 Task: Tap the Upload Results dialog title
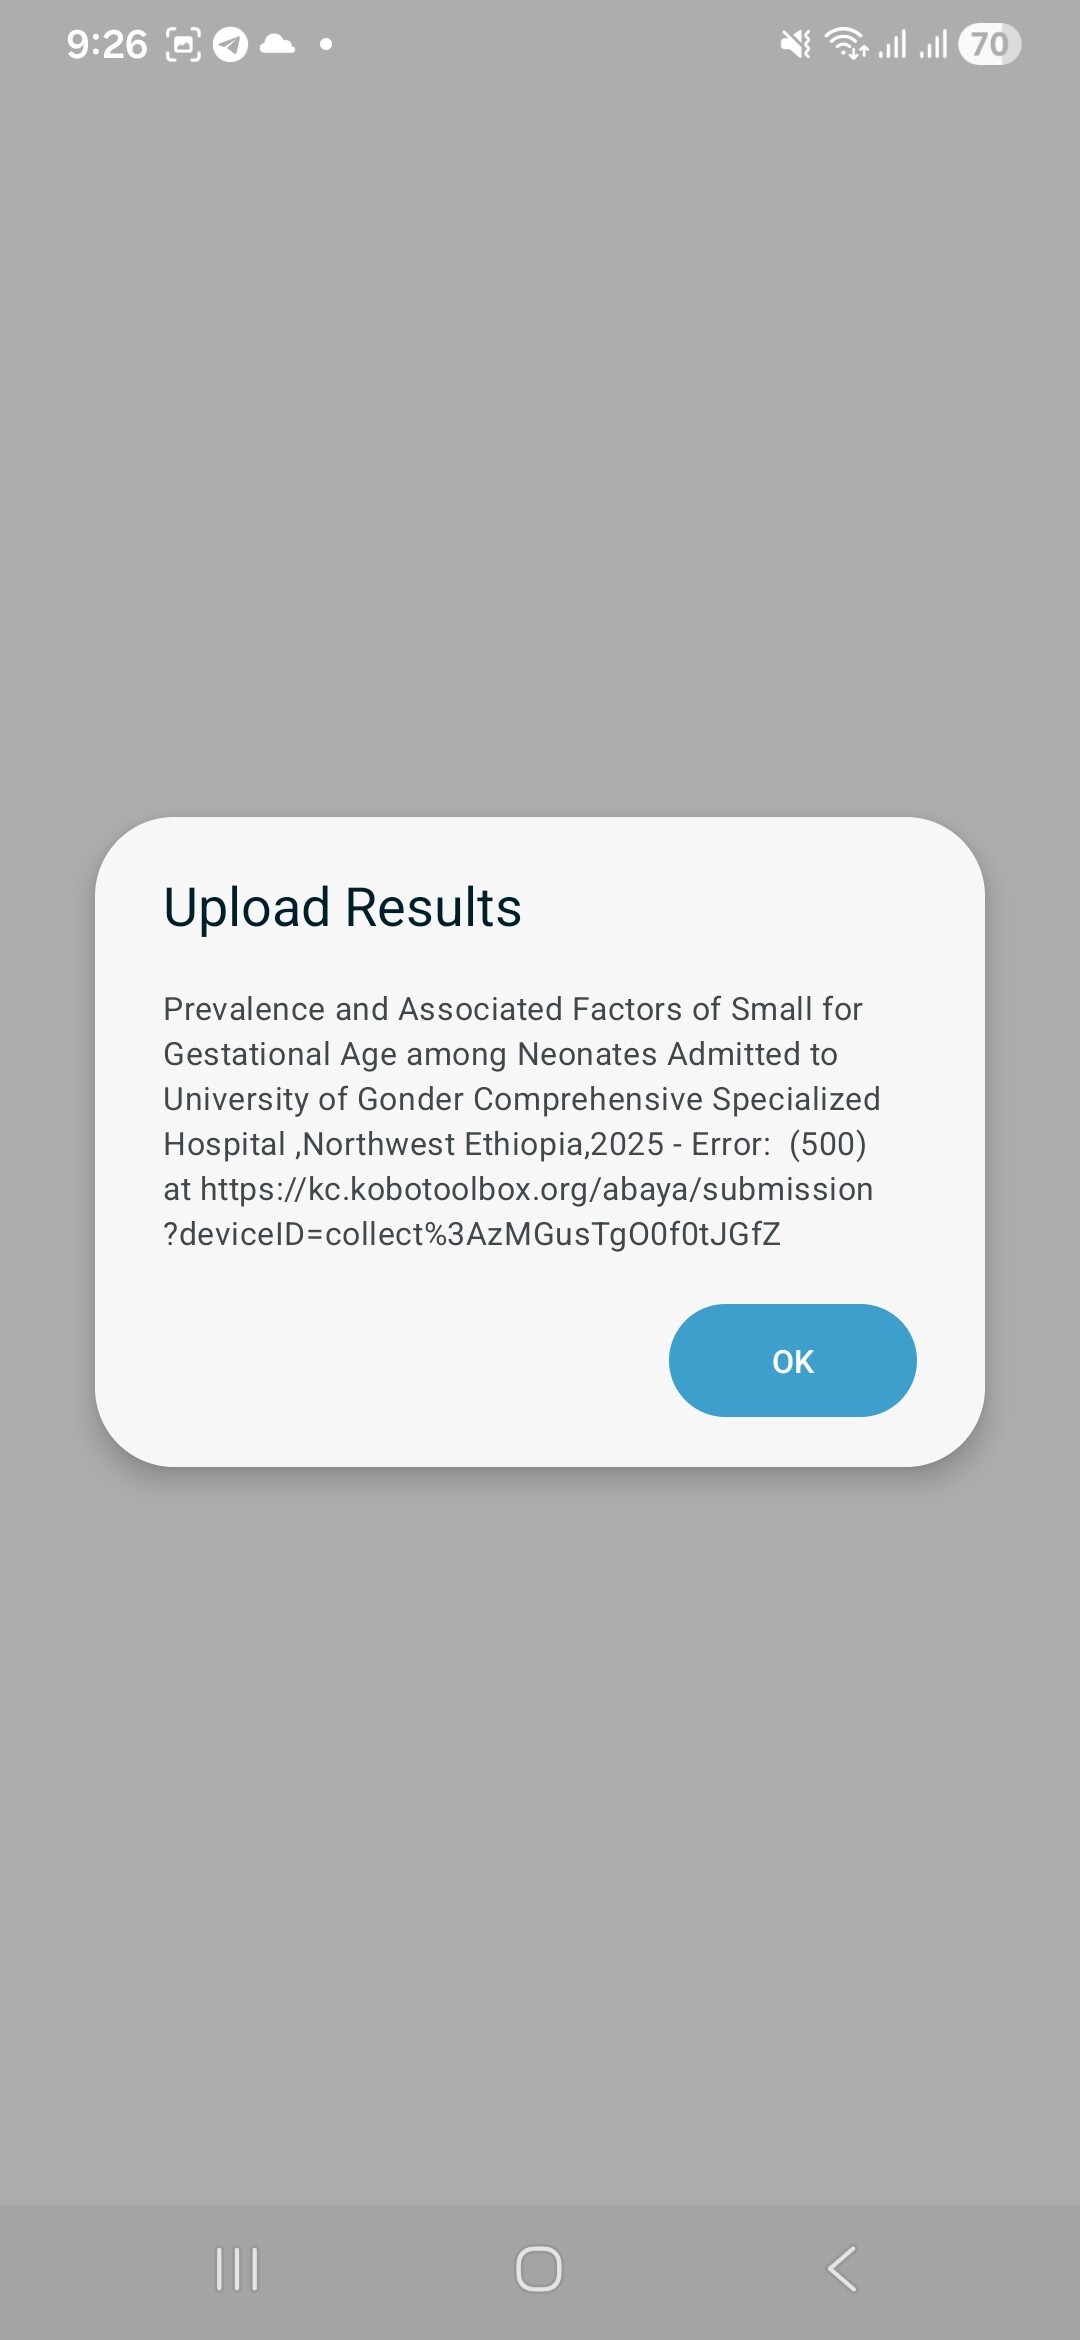342,908
